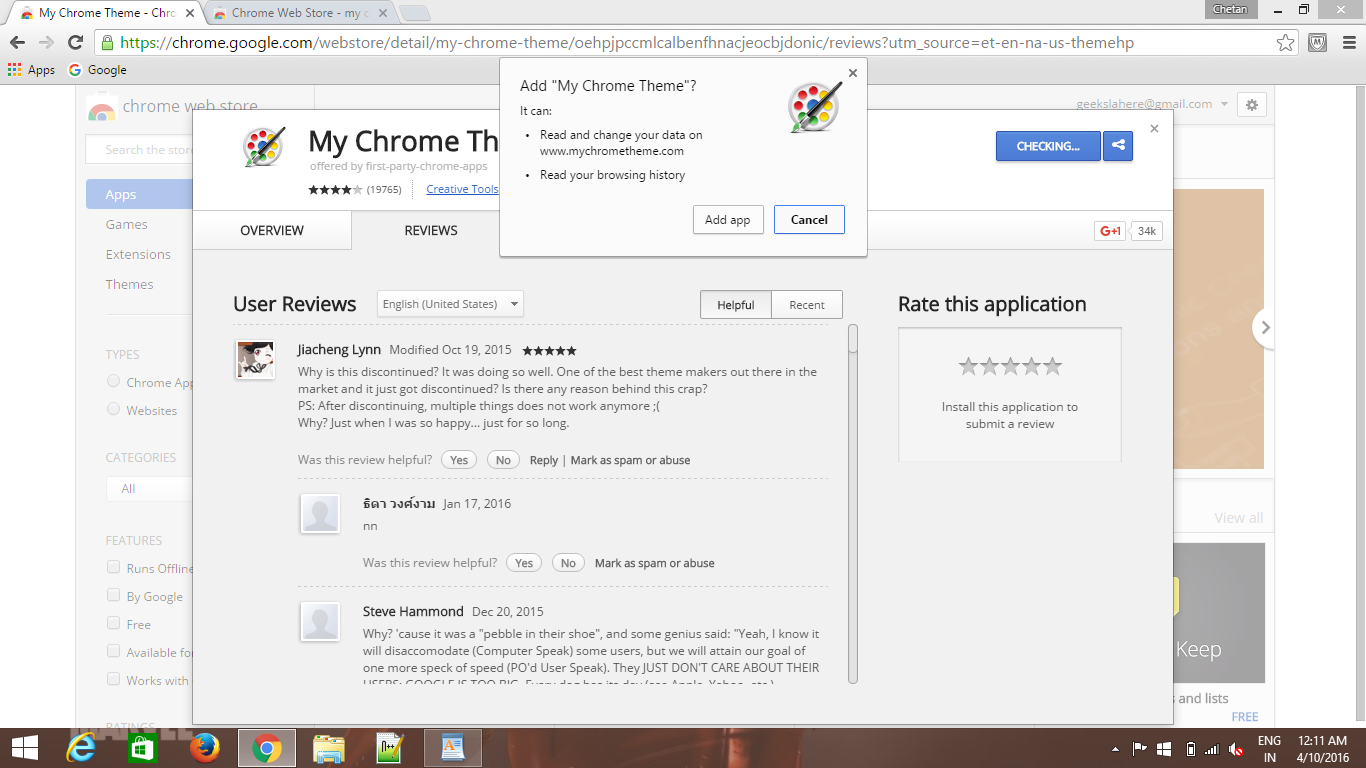Open a new browser tab

tap(414, 13)
